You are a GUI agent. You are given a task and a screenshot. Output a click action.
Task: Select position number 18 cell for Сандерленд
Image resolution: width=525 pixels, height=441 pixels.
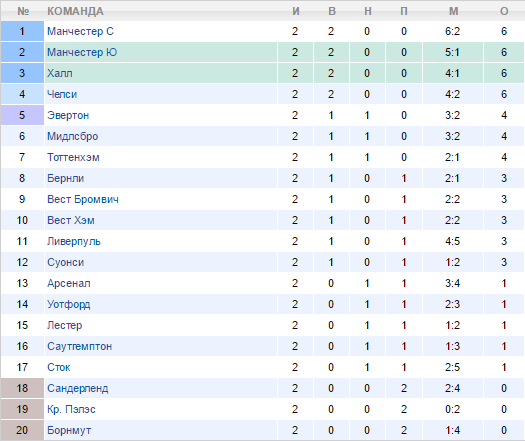pyautogui.click(x=22, y=388)
